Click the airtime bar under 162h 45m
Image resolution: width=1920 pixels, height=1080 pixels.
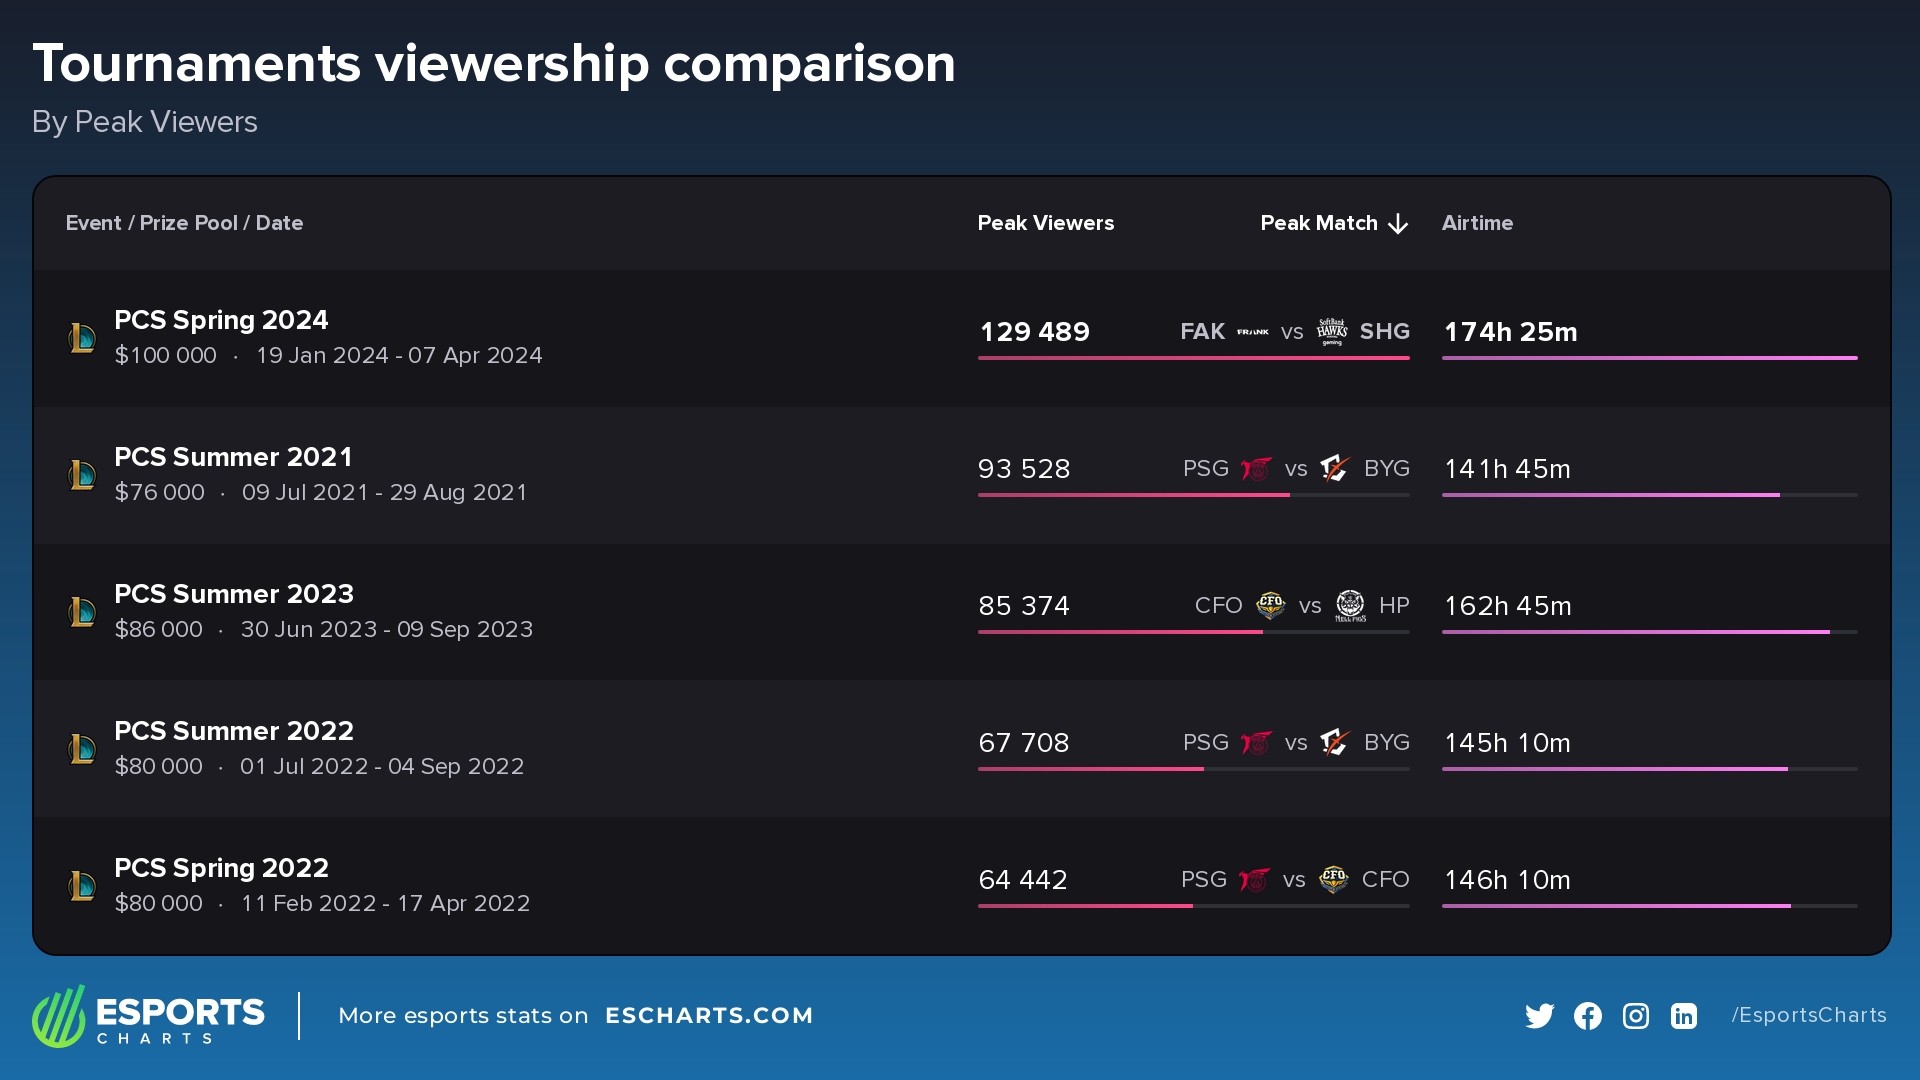(1650, 632)
